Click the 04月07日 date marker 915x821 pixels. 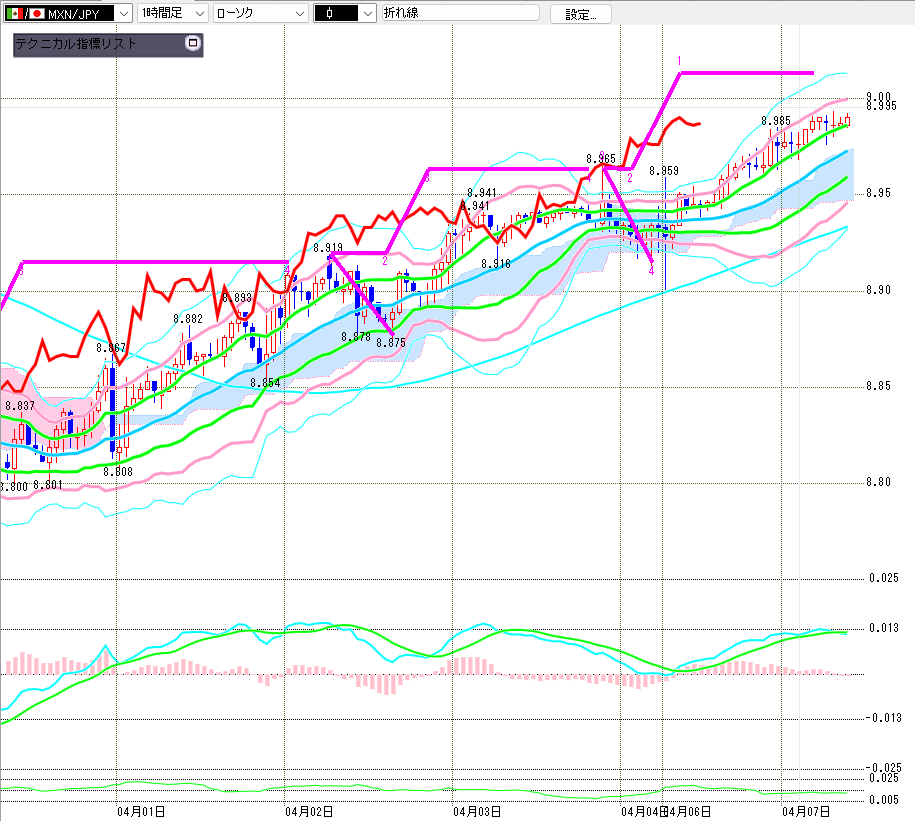click(806, 811)
